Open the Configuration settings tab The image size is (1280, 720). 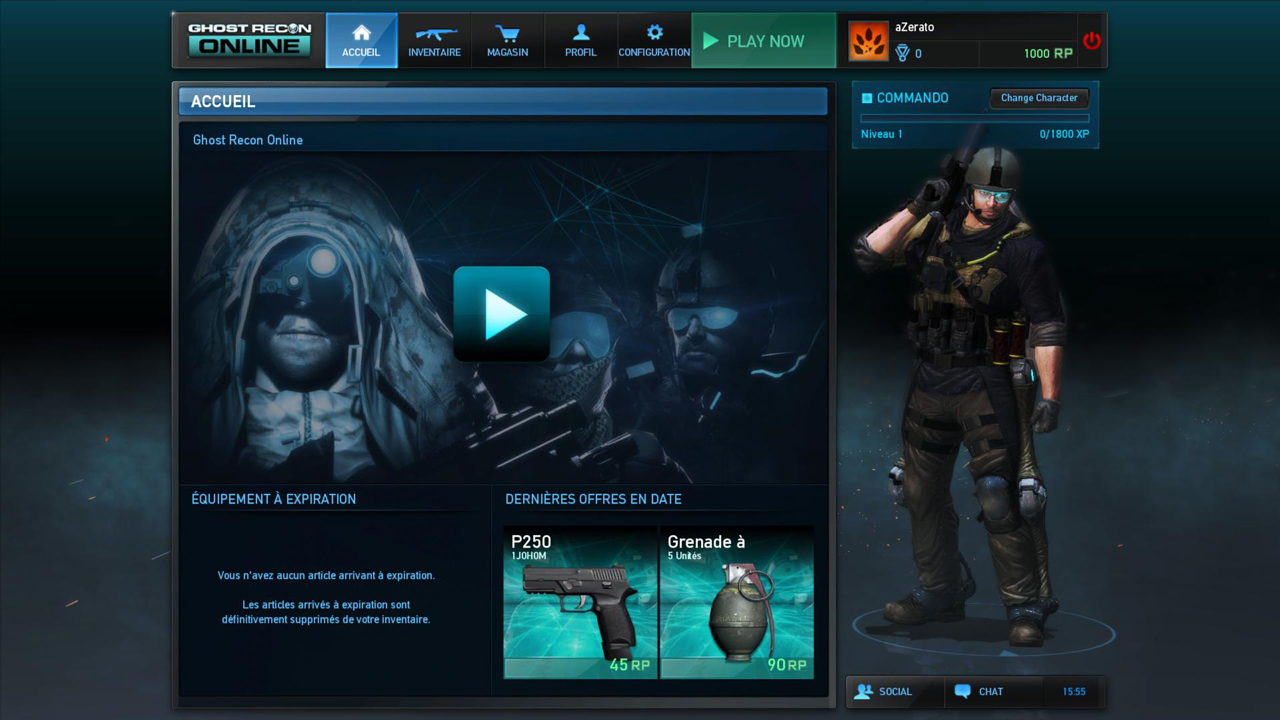point(654,41)
